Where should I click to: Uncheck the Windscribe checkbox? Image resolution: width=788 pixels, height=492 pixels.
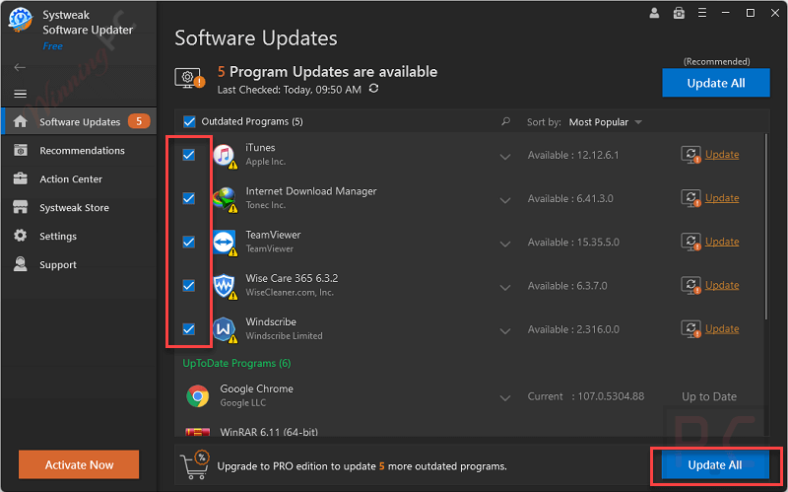[189, 329]
